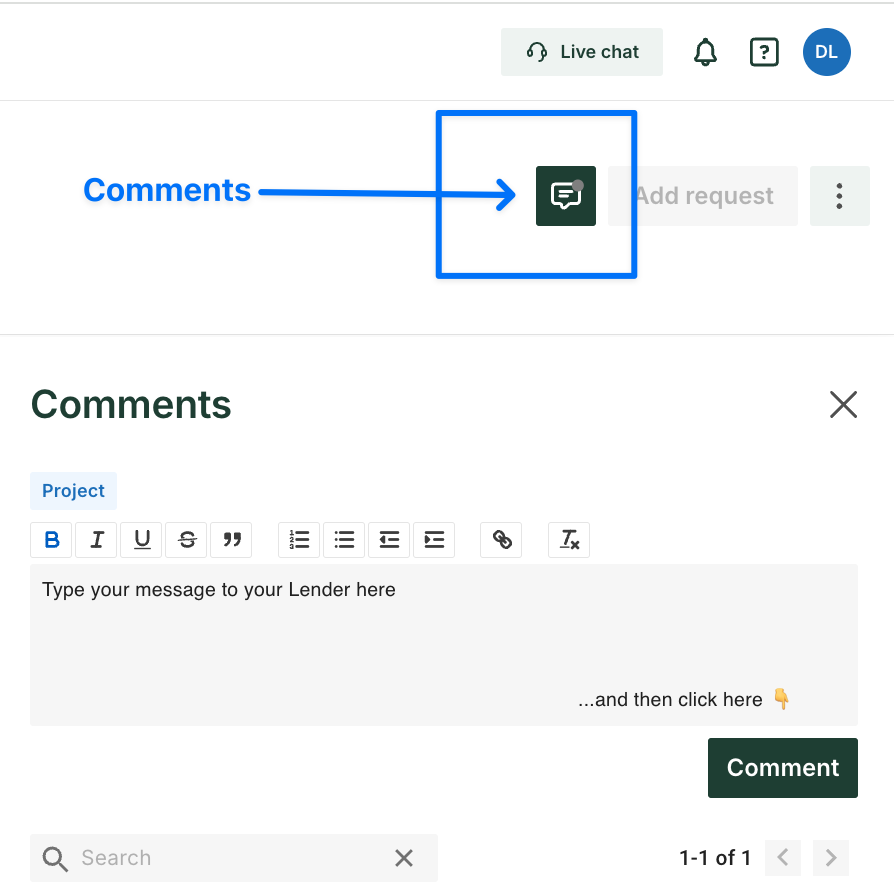894x892 pixels.
Task: Click the Live chat button
Action: [x=582, y=52]
